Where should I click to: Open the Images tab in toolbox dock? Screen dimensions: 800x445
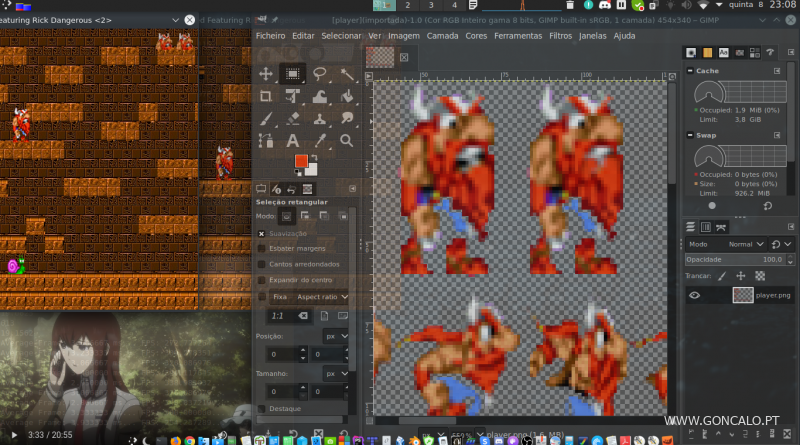point(307,189)
